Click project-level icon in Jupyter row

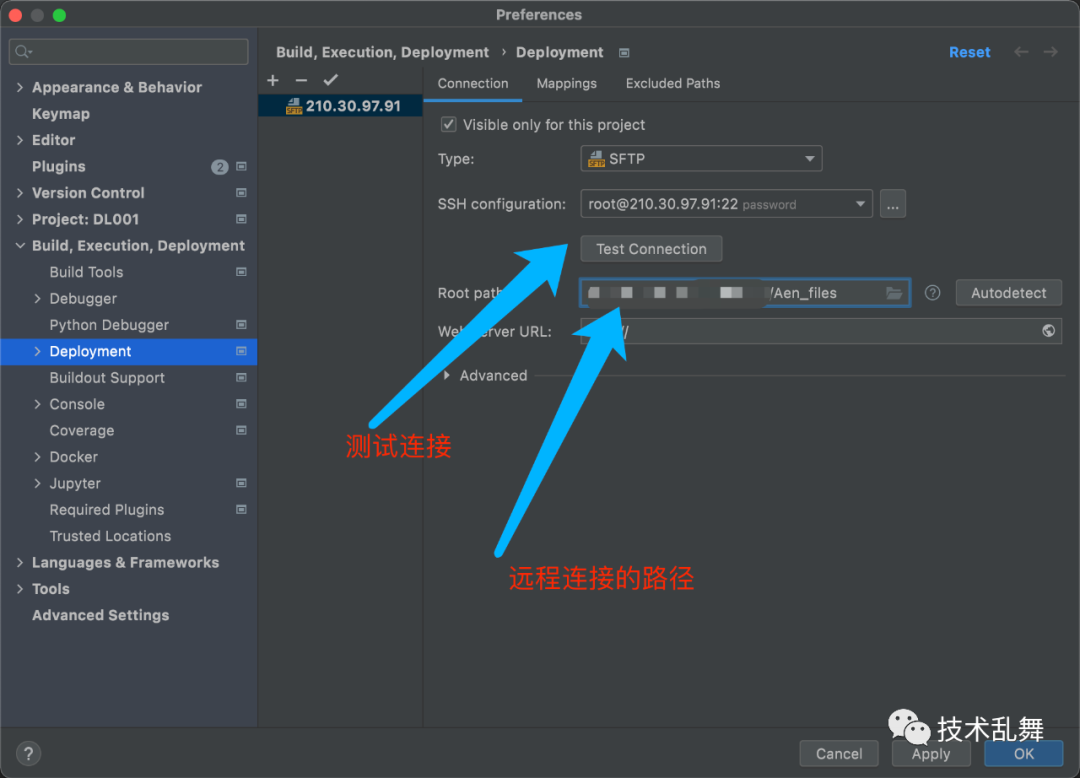[x=241, y=483]
